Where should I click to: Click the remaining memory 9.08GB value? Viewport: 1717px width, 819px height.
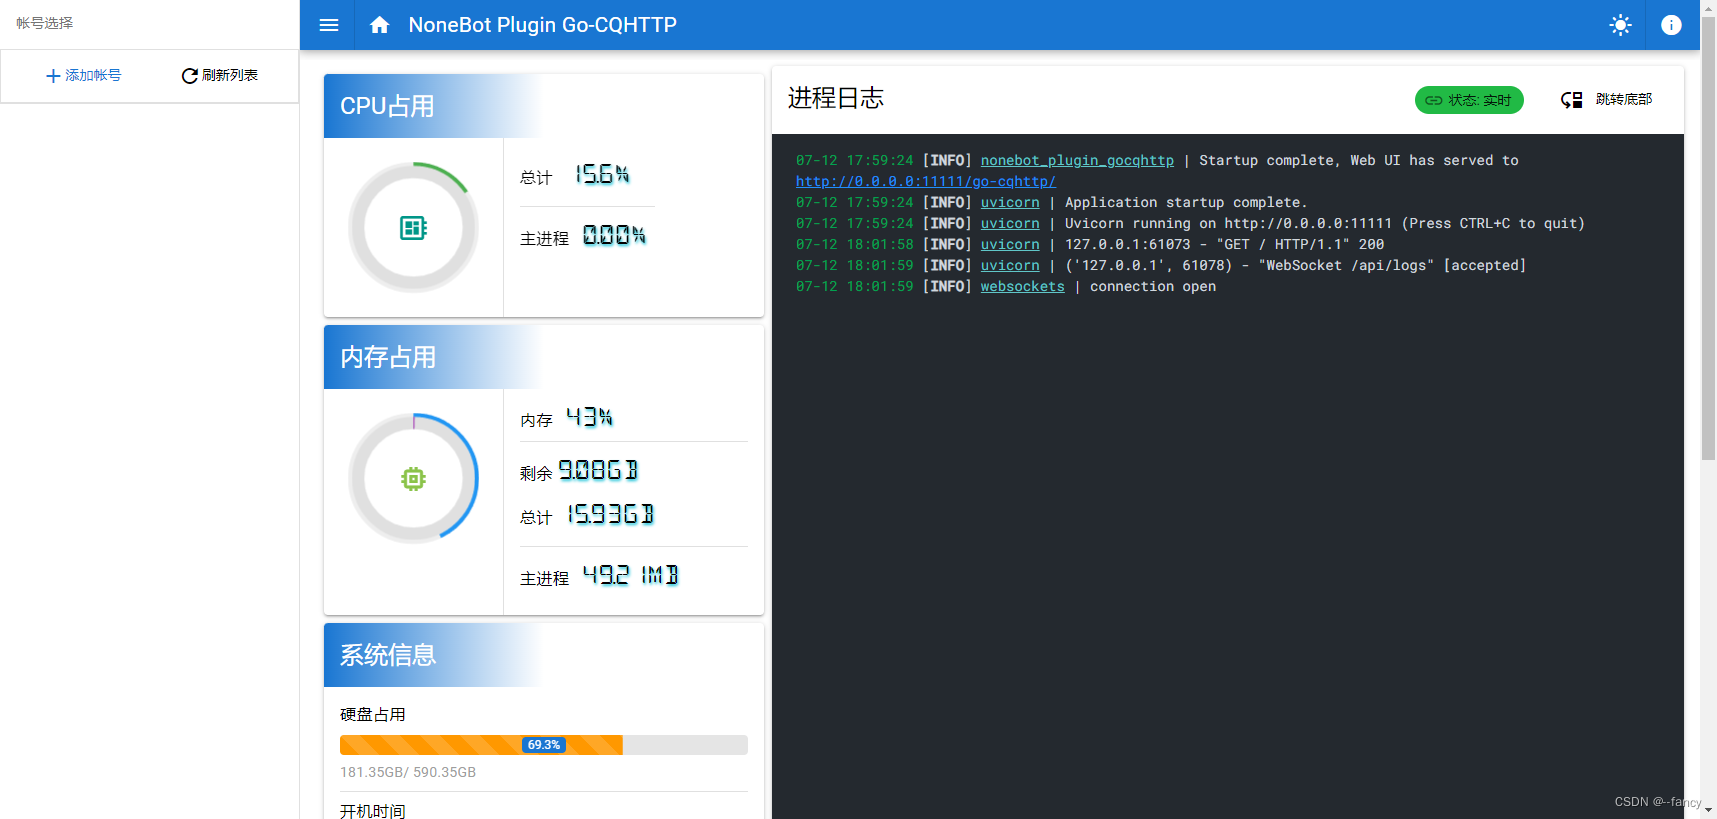point(598,470)
